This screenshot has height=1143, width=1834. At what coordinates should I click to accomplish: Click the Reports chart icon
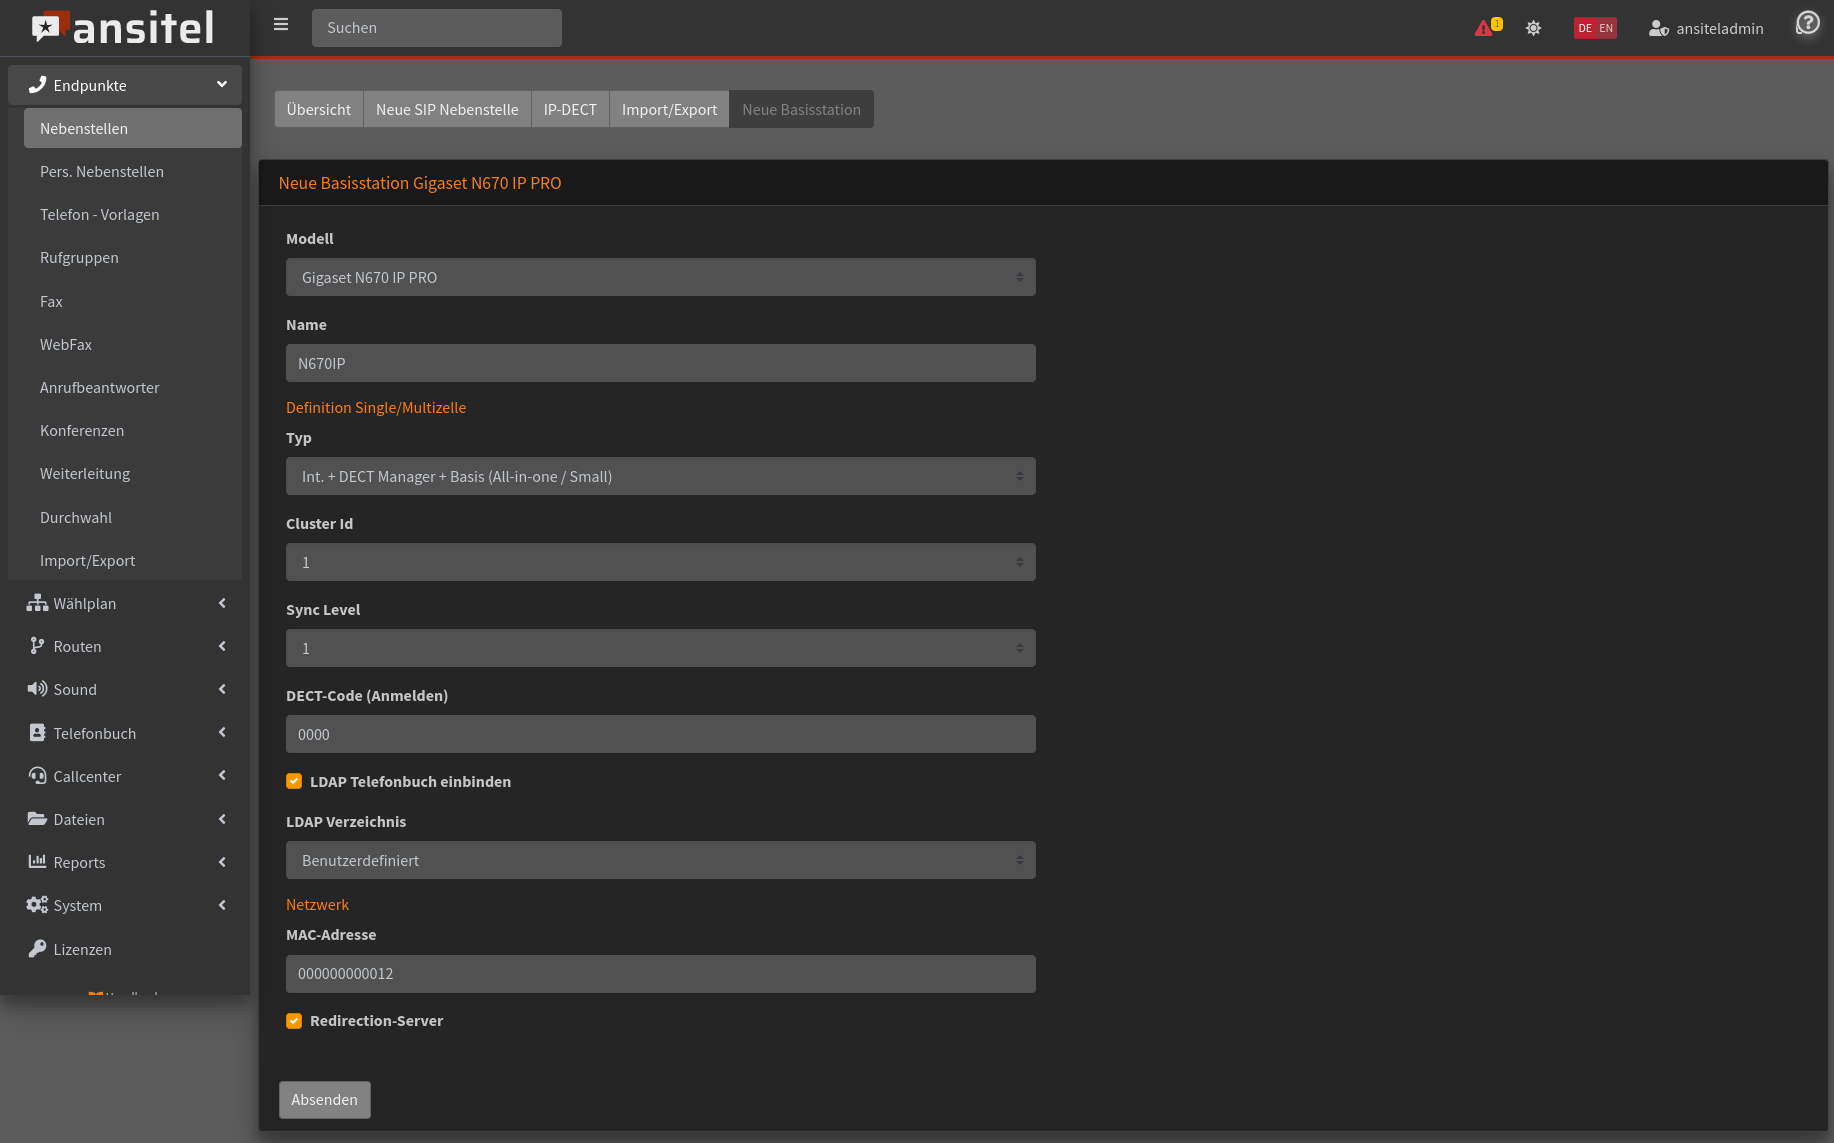(x=37, y=862)
